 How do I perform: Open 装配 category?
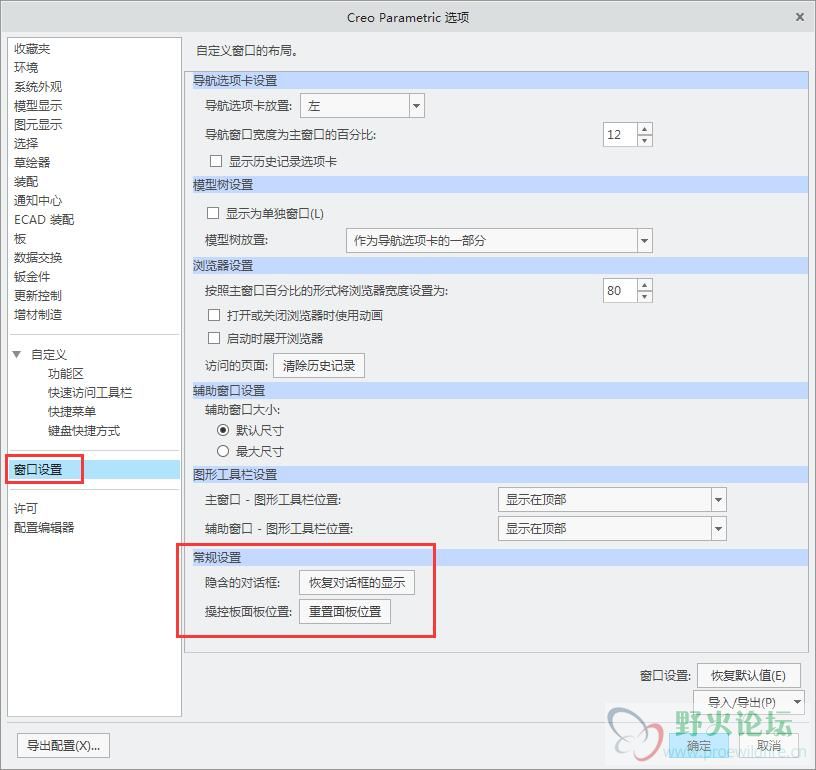[x=26, y=182]
